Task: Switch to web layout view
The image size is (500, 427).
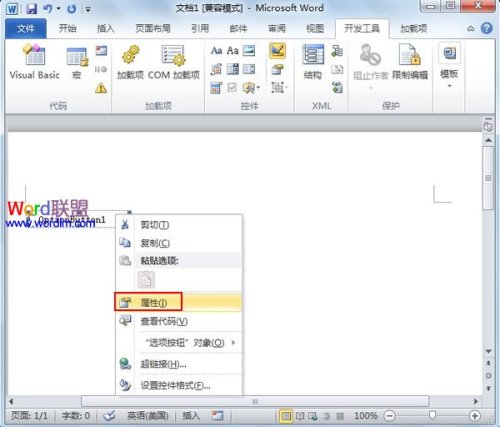Action: [313, 416]
